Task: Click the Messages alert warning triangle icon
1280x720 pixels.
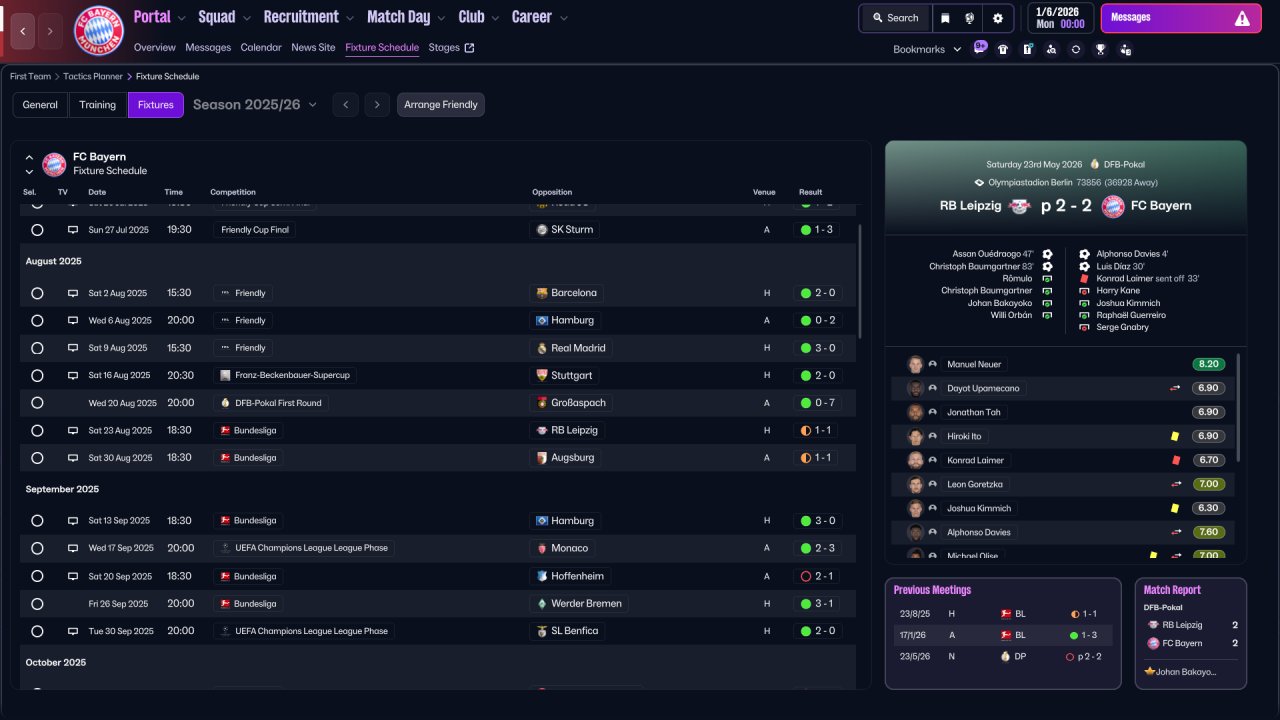Action: click(x=1242, y=18)
